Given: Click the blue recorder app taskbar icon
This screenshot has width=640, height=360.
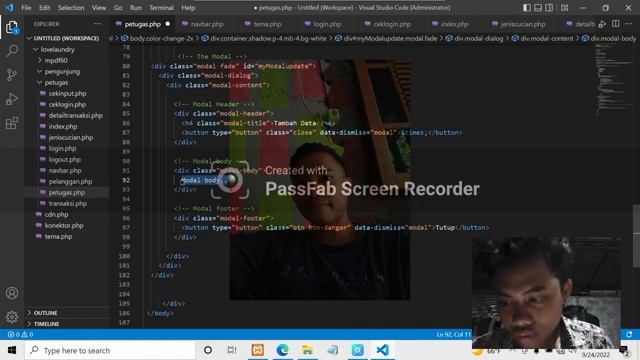Looking at the screenshot, I should [x=358, y=350].
